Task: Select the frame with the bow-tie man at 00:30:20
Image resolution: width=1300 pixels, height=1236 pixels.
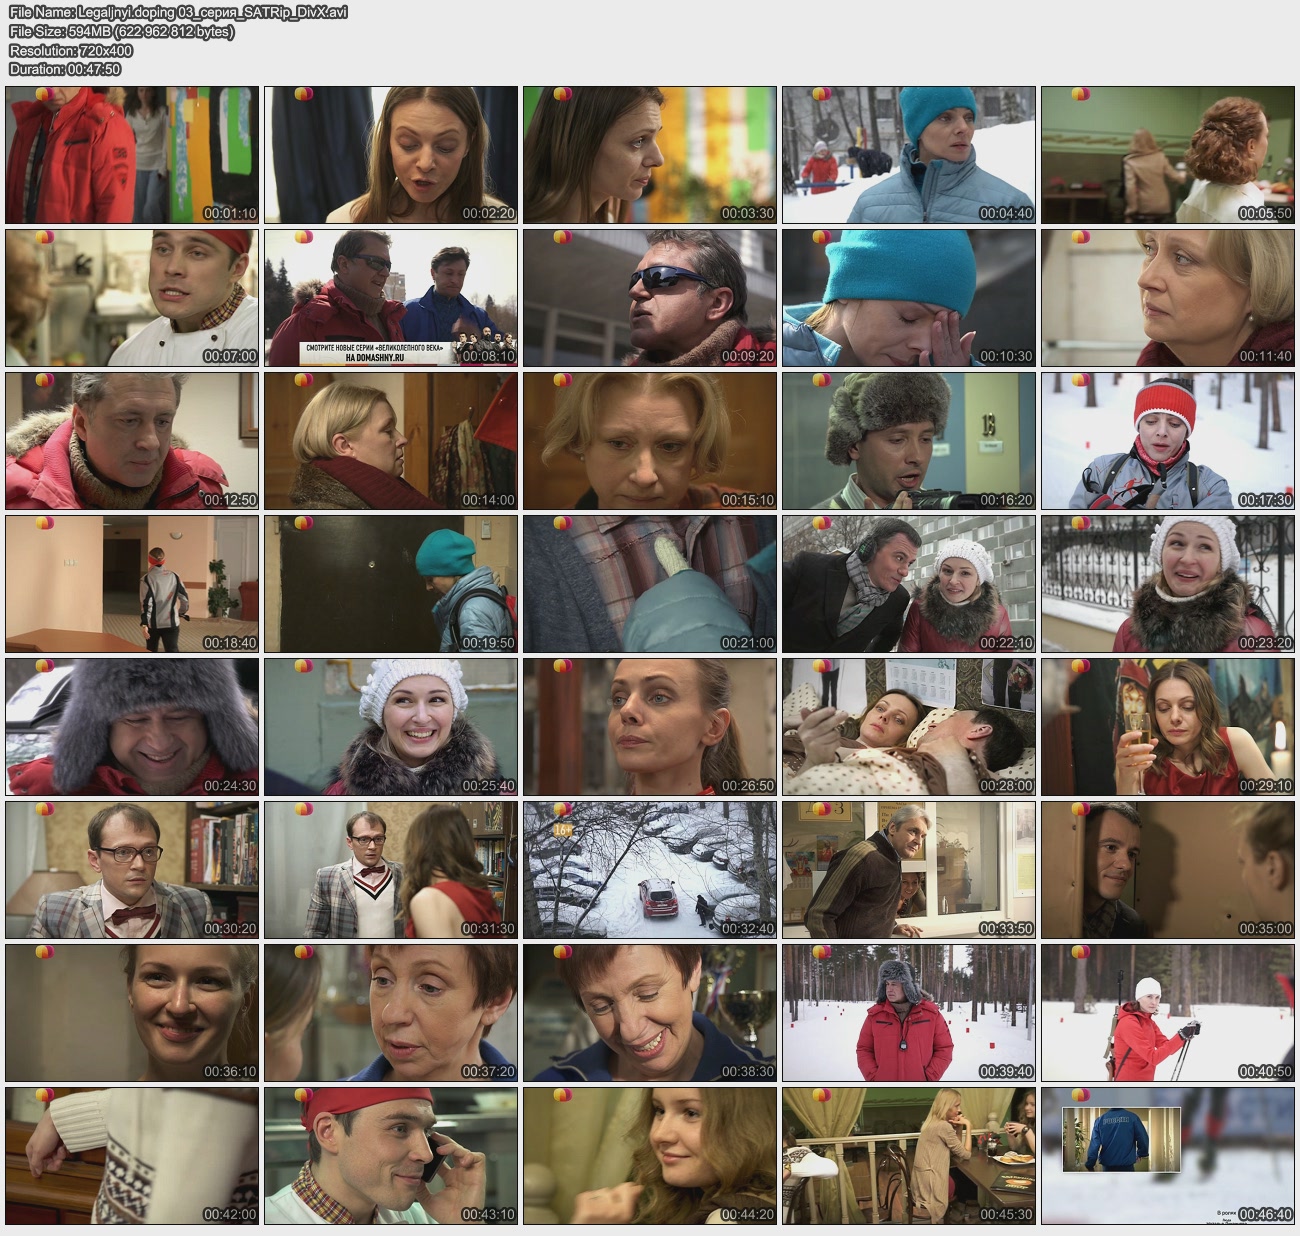Action: click(131, 869)
